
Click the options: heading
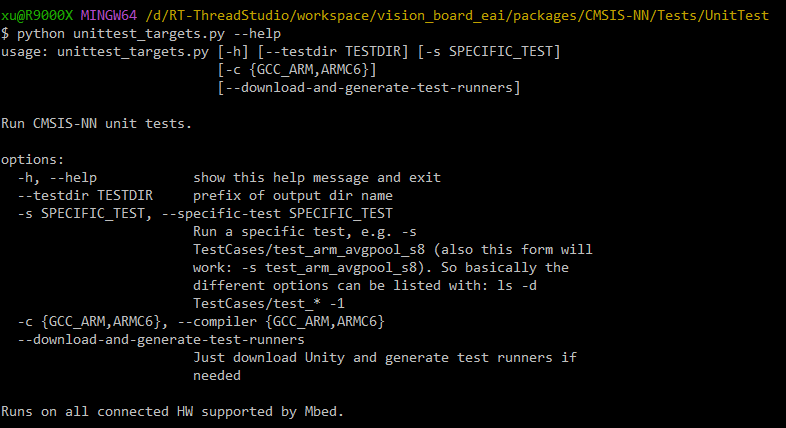(33, 160)
